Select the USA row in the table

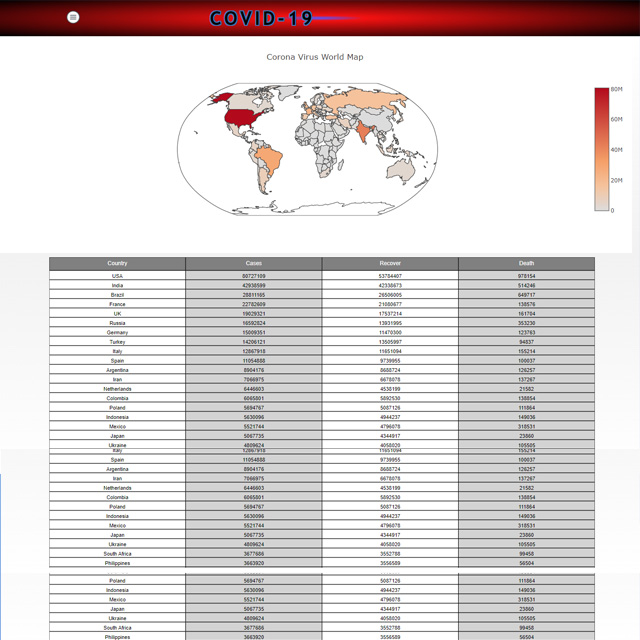point(117,276)
